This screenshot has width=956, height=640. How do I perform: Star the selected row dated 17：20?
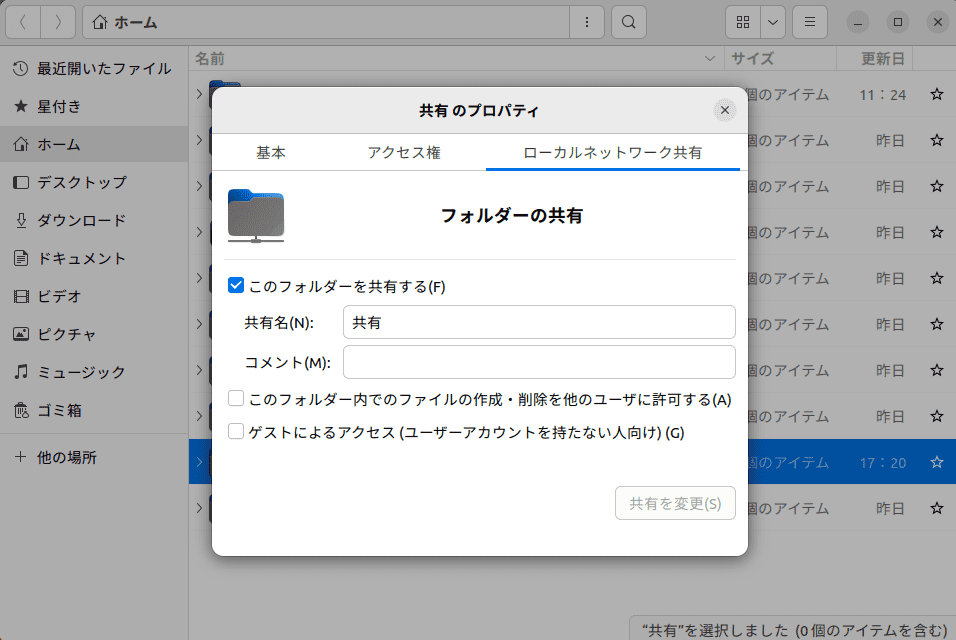click(937, 462)
